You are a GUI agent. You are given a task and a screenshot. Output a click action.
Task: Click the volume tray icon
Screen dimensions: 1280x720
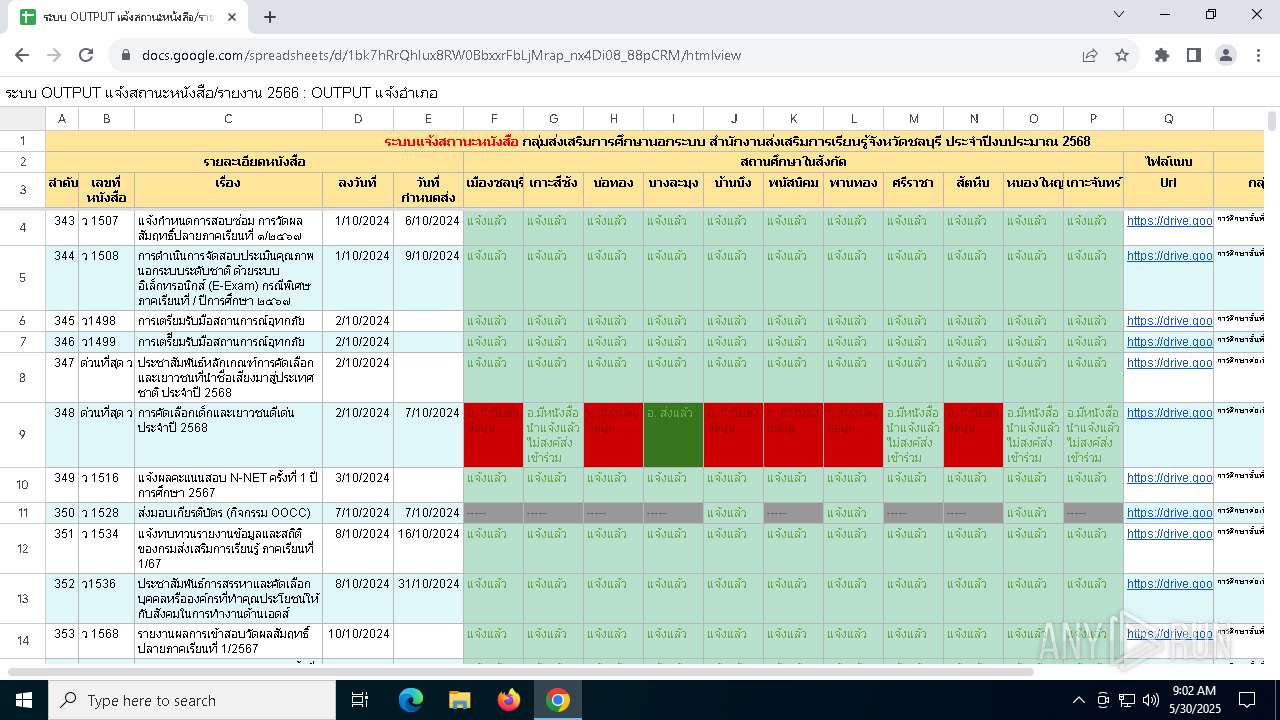pyautogui.click(x=1151, y=700)
